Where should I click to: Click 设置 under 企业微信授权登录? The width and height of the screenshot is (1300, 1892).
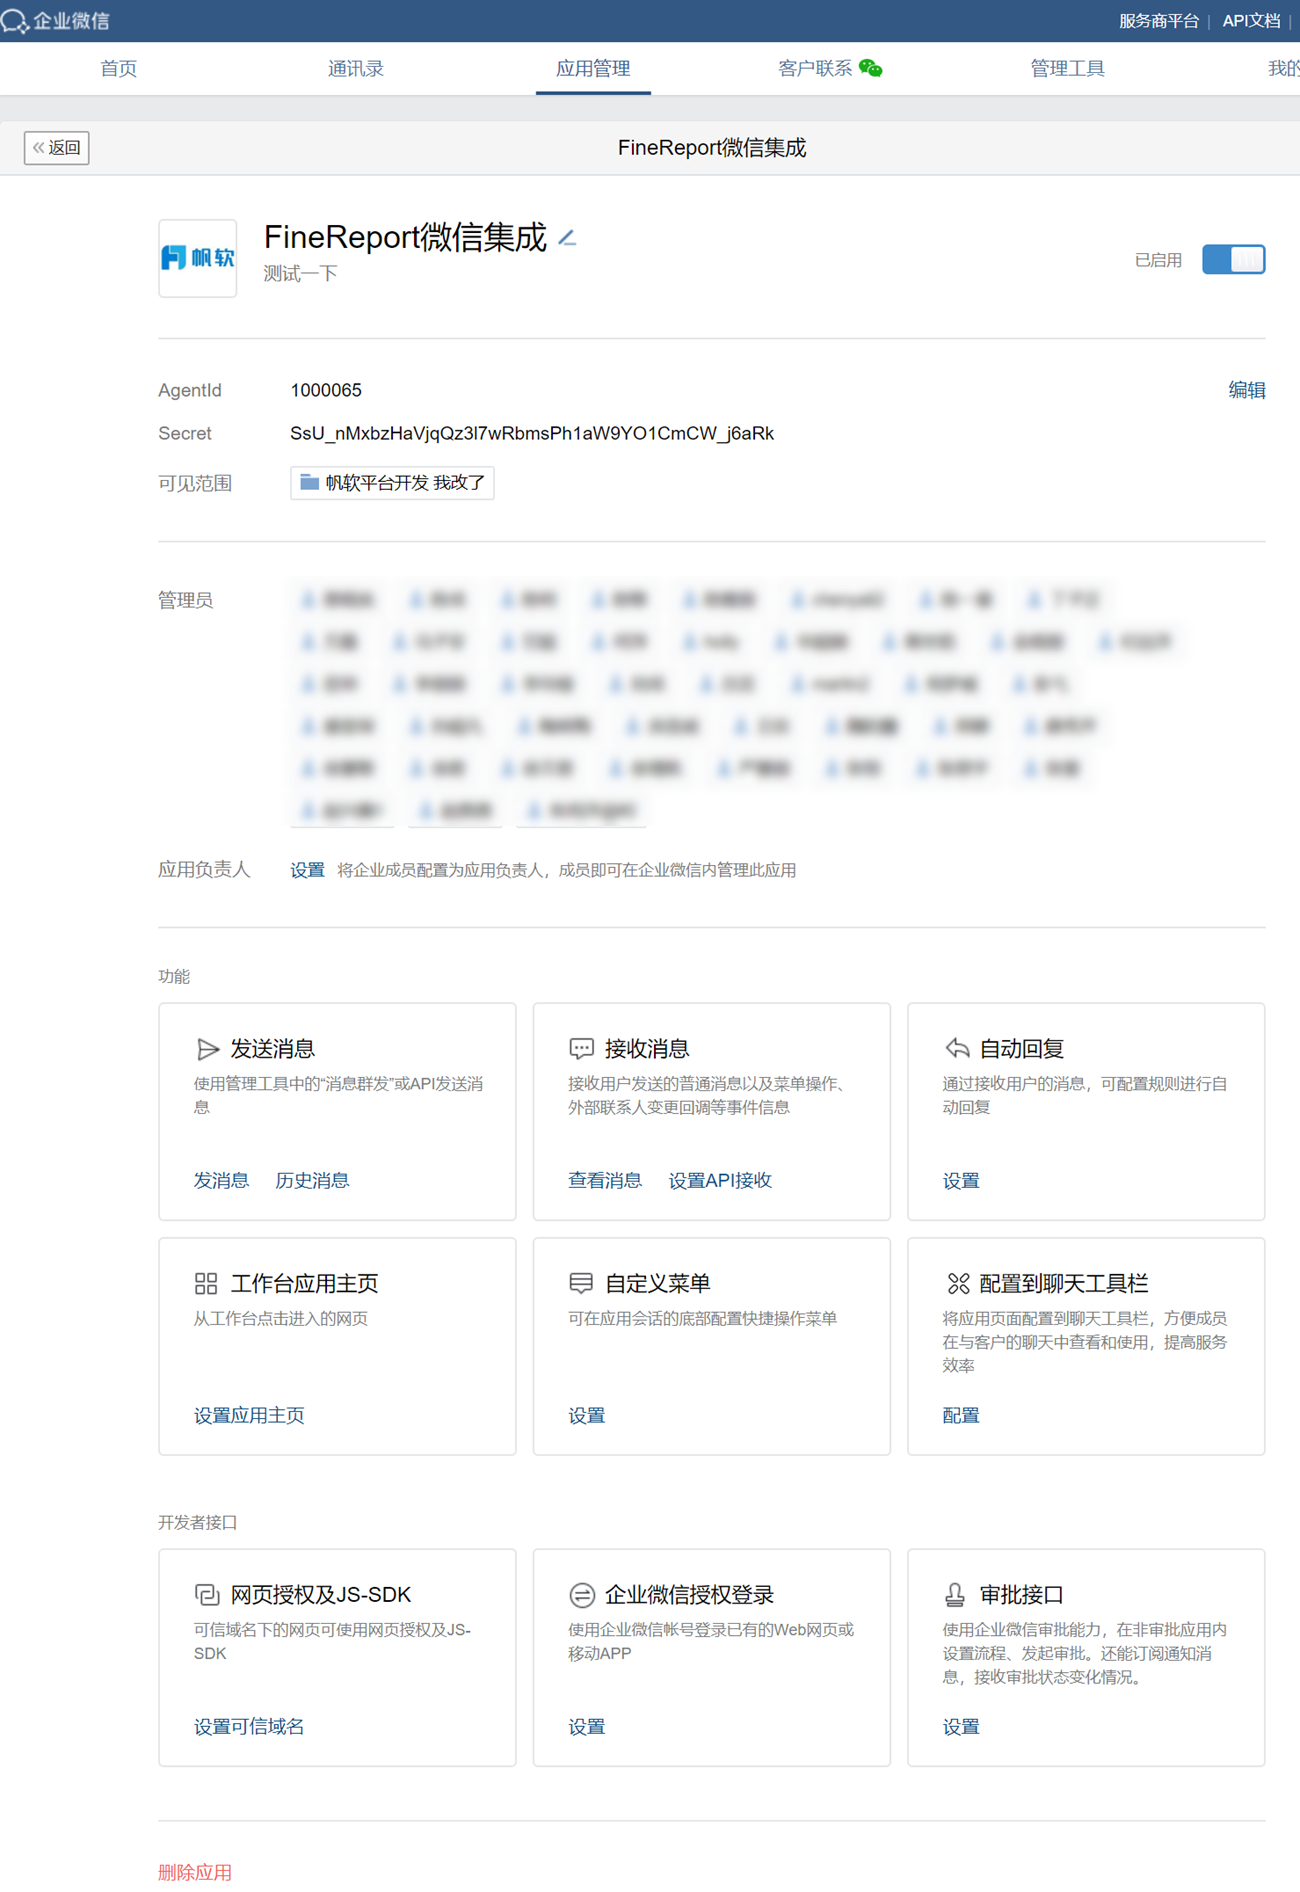tap(587, 1726)
